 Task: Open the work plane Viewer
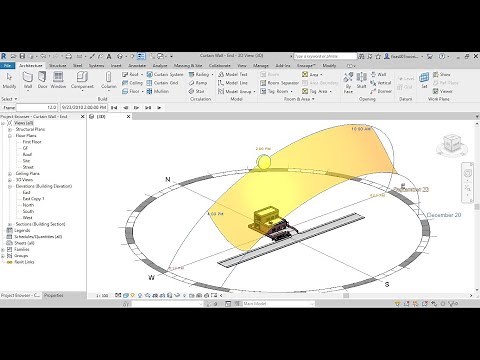coord(442,91)
